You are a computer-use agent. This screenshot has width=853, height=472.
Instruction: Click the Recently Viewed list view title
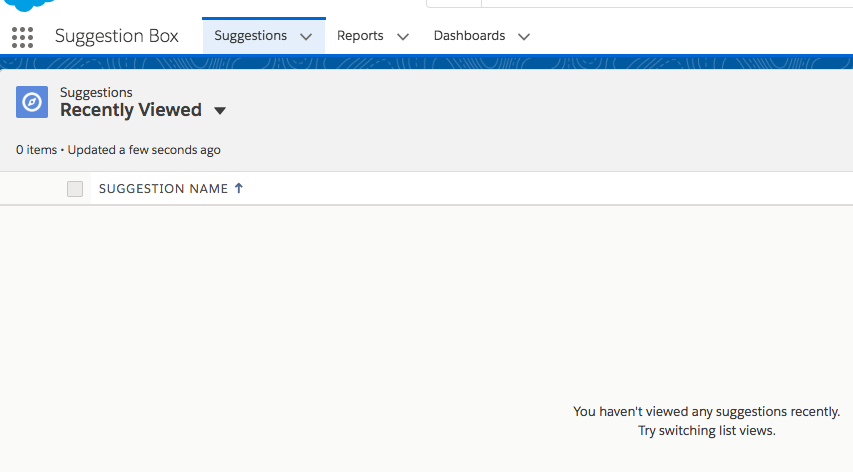click(131, 110)
